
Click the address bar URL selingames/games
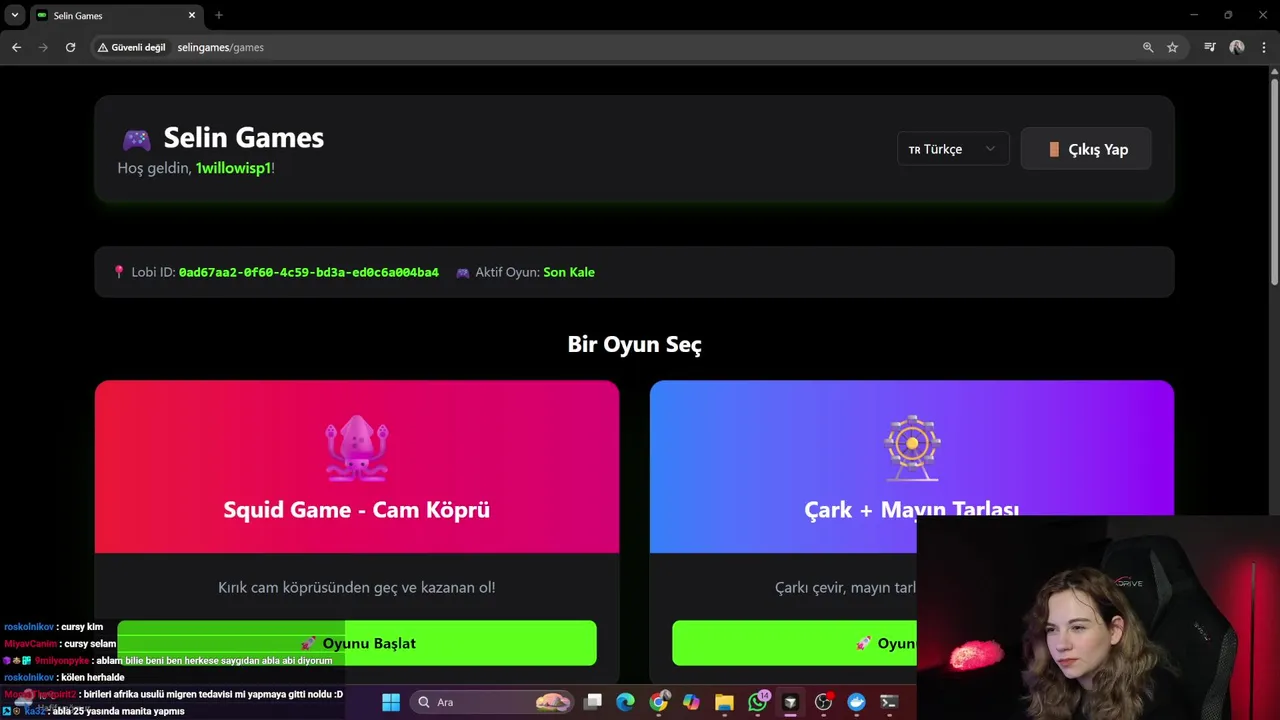click(x=220, y=47)
